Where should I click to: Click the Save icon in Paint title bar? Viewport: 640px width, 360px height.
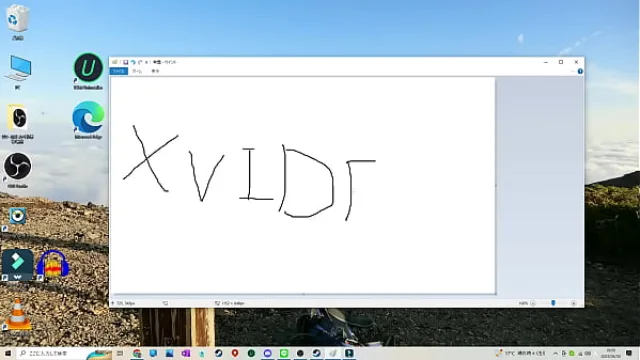tap(126, 62)
